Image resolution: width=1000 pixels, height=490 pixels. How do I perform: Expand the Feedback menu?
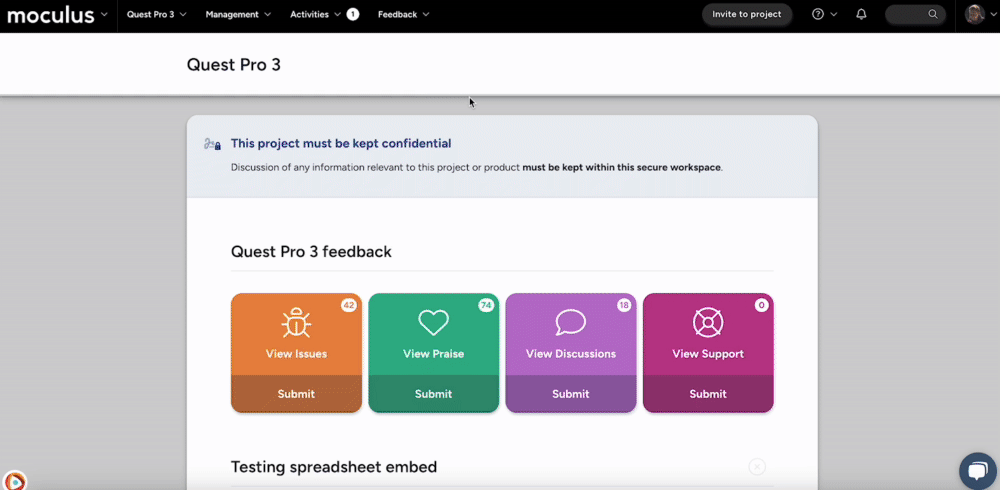click(403, 15)
